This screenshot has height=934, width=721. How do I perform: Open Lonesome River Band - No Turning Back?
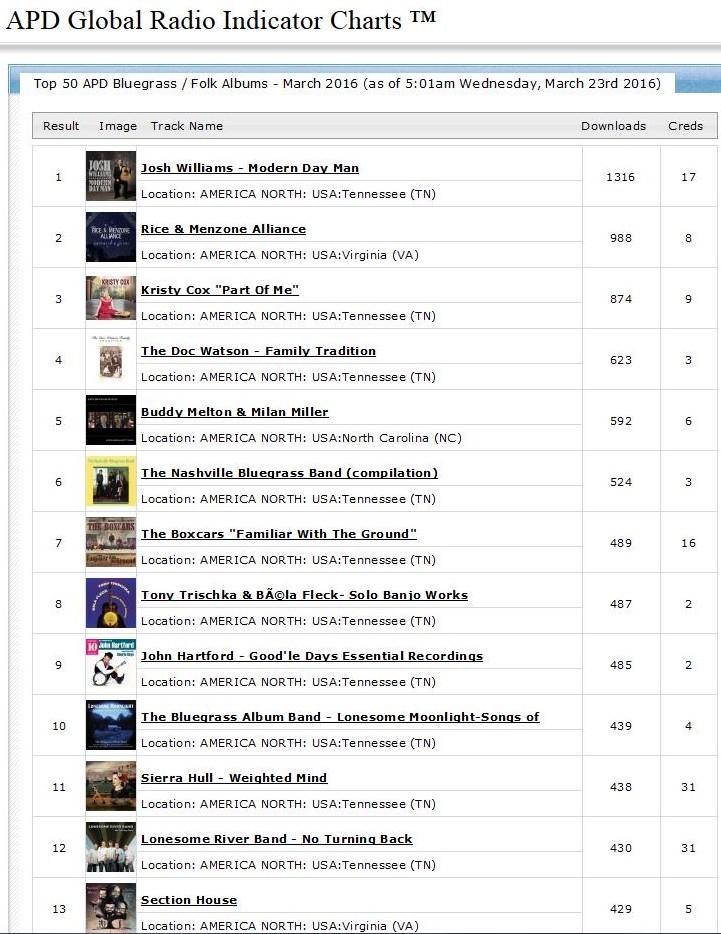point(276,839)
